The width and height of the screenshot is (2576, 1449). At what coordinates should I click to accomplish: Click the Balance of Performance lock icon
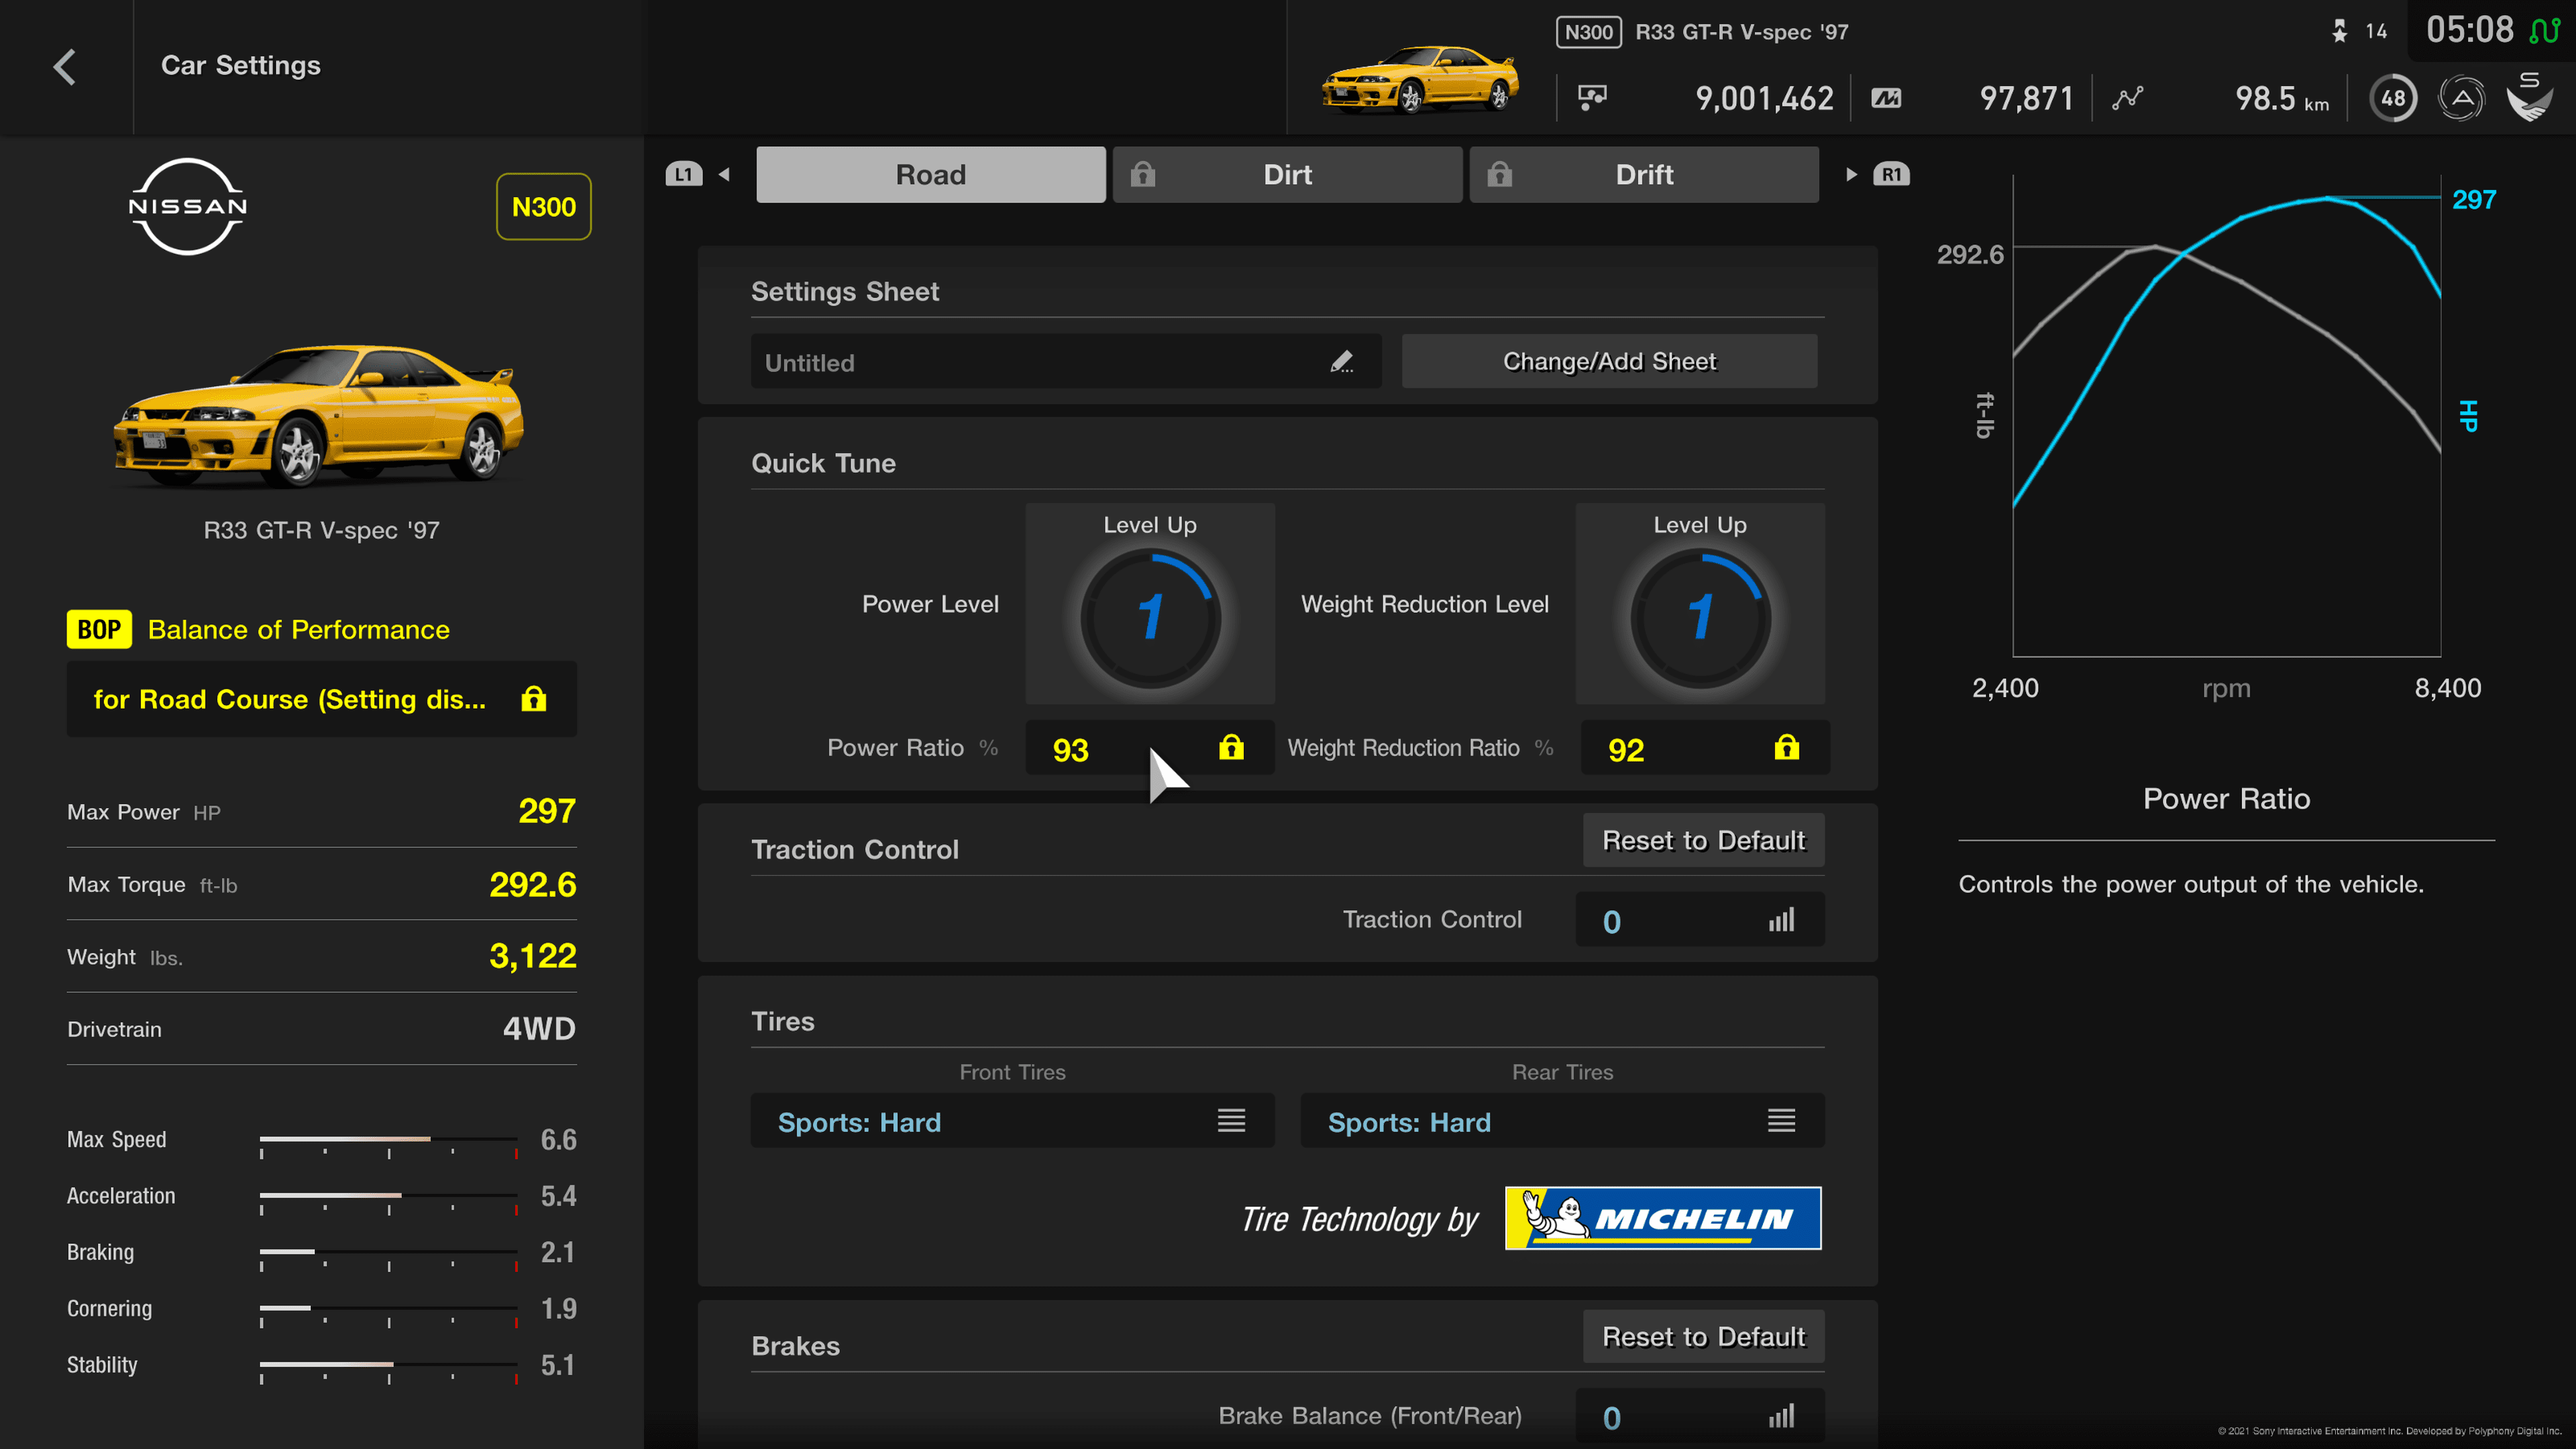(534, 698)
